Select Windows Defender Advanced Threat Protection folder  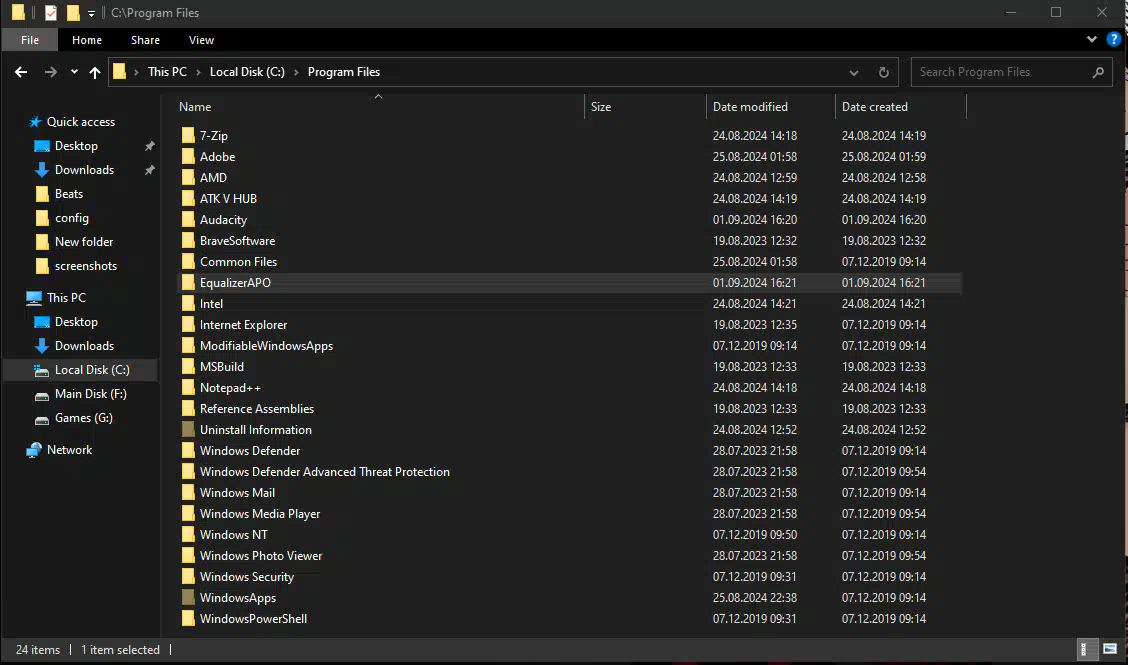(x=324, y=471)
